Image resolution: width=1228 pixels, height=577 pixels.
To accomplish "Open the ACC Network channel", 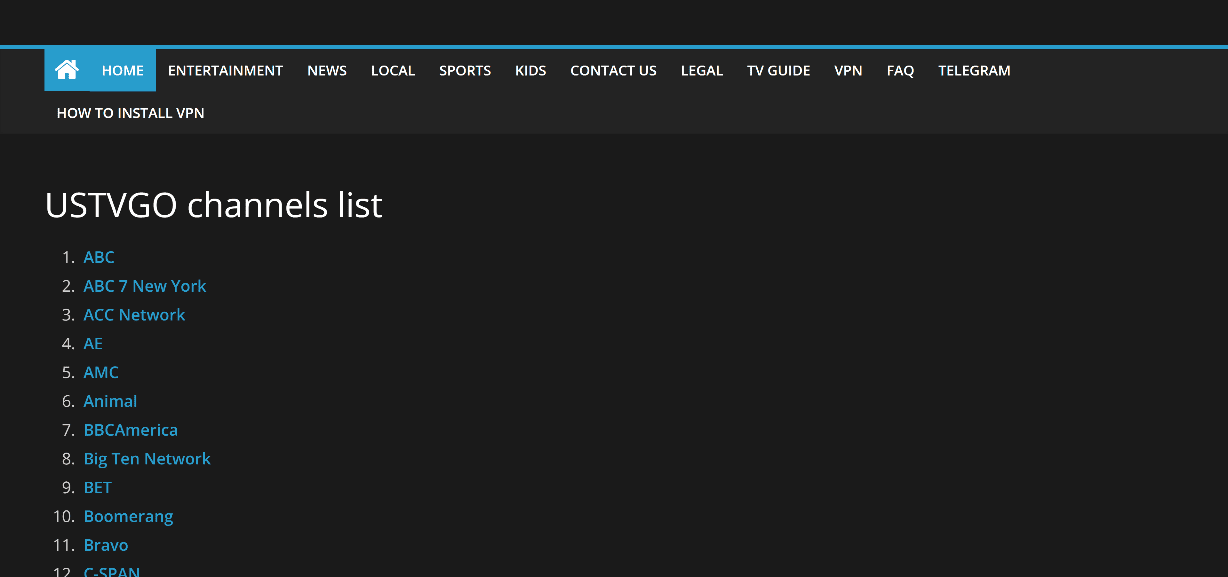I will click(134, 315).
